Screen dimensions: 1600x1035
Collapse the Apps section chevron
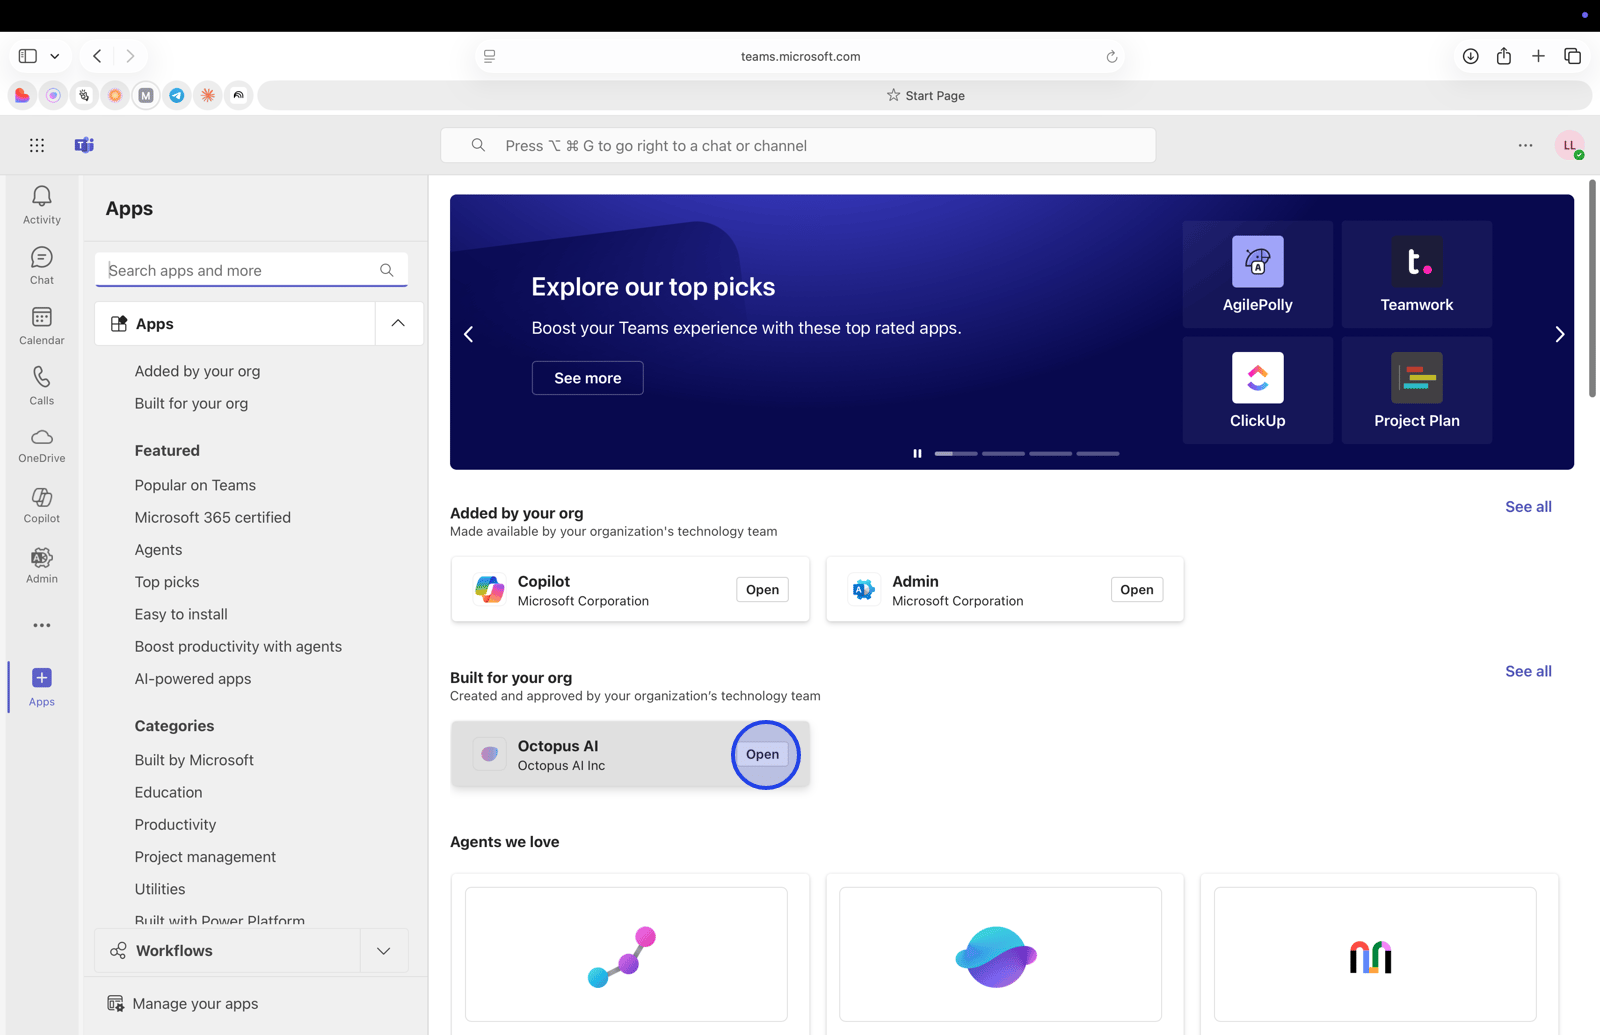tap(398, 323)
